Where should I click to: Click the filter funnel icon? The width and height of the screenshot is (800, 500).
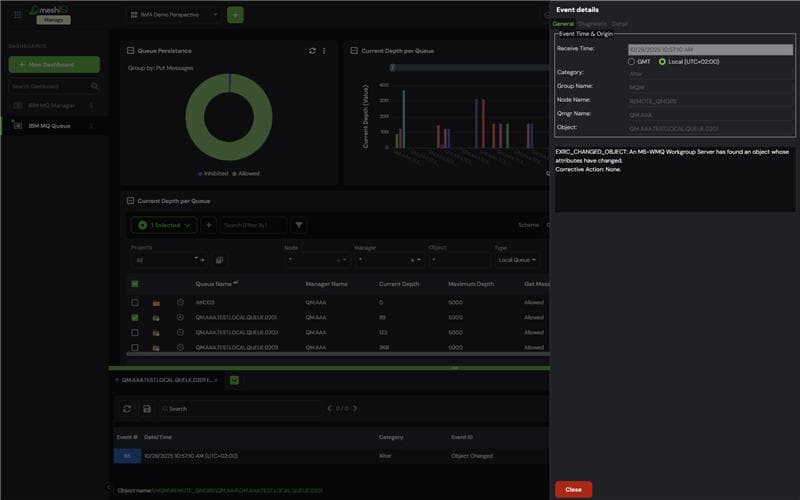(298, 226)
